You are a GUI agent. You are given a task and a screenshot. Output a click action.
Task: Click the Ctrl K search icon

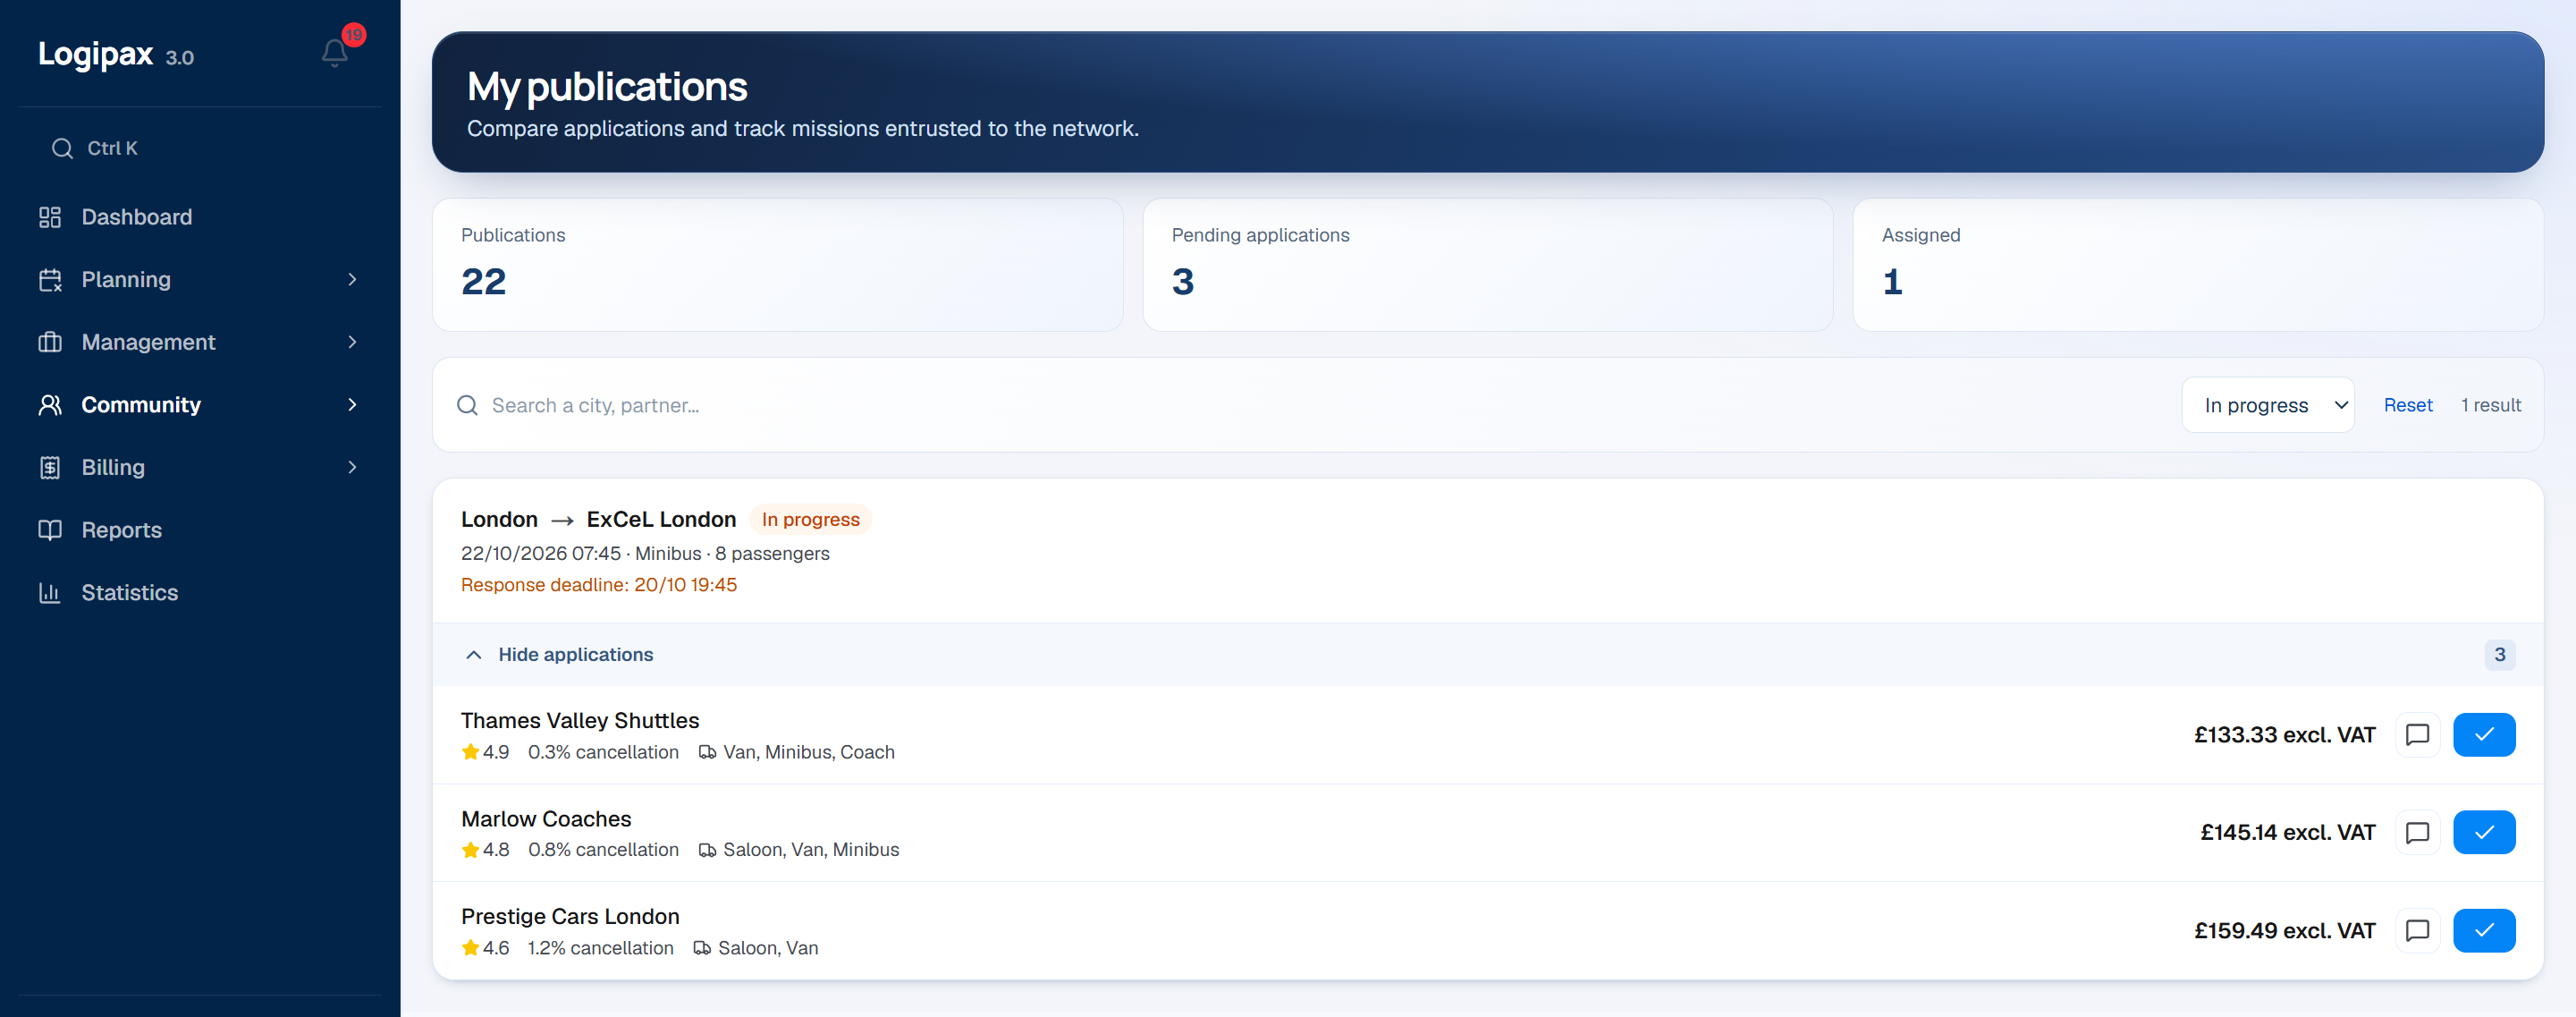62,148
